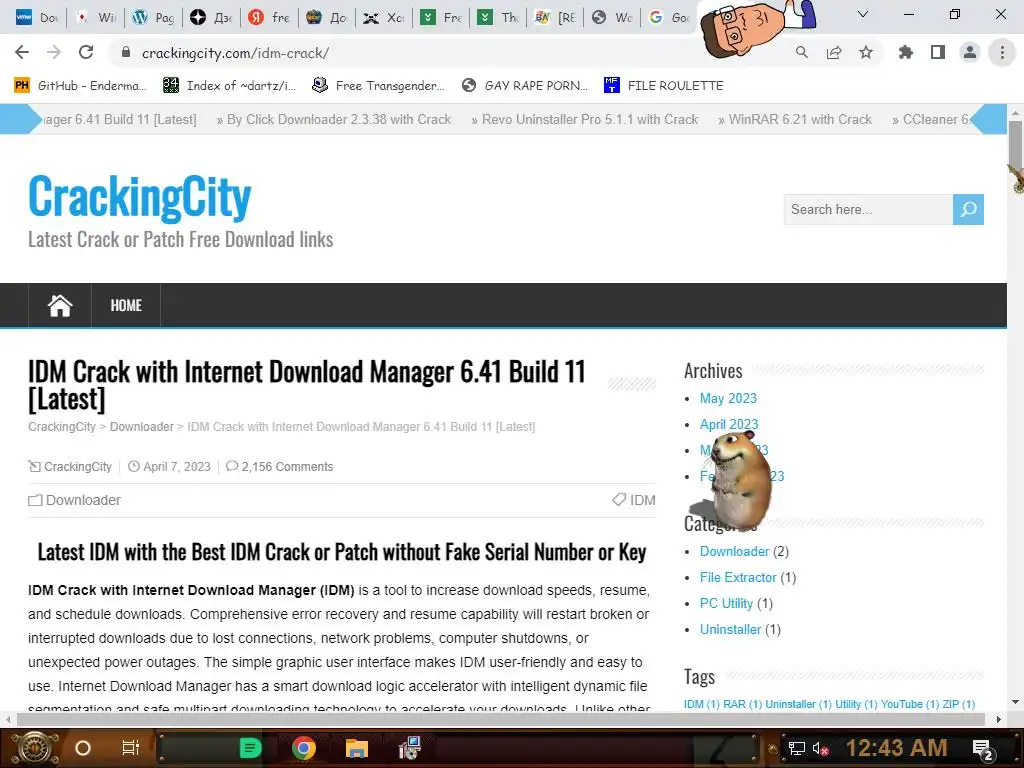Image resolution: width=1024 pixels, height=768 pixels.
Task: Open the HOME menu item
Action: [x=126, y=306]
